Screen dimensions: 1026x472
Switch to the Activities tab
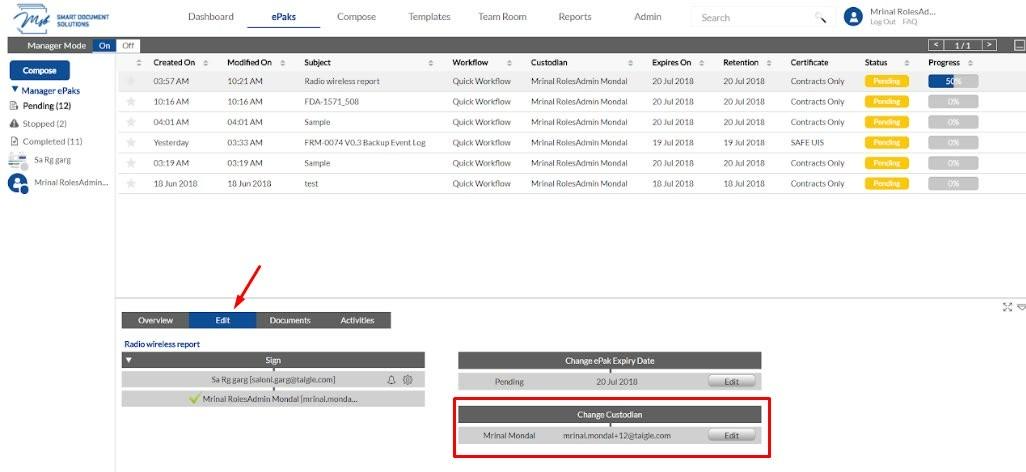coord(357,320)
